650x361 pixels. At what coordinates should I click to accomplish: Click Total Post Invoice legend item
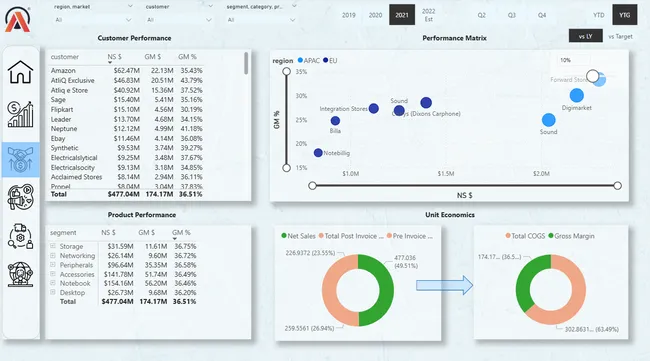tap(351, 236)
